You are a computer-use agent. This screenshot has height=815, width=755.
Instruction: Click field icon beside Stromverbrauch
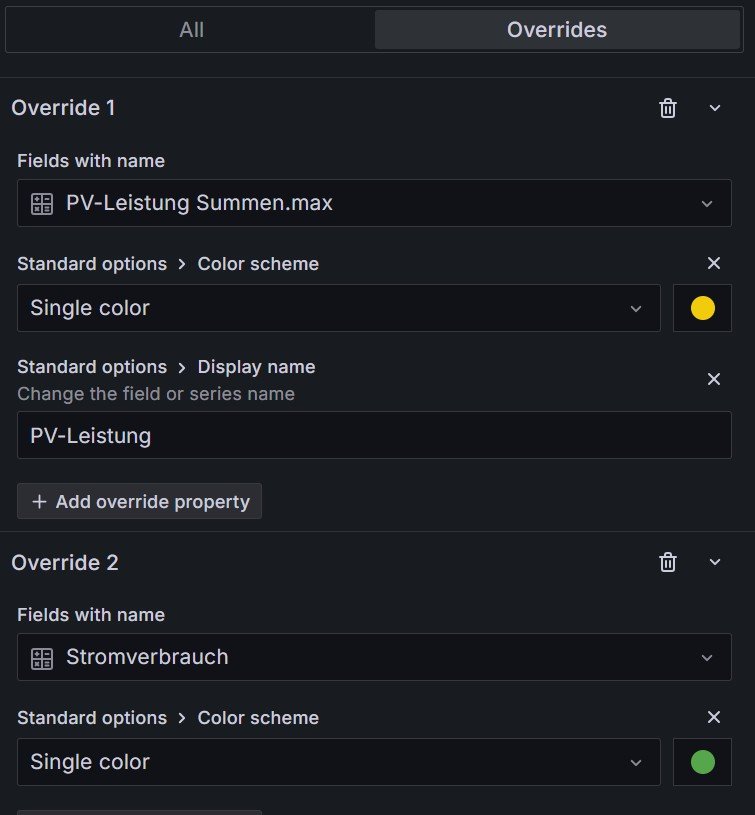click(42, 657)
